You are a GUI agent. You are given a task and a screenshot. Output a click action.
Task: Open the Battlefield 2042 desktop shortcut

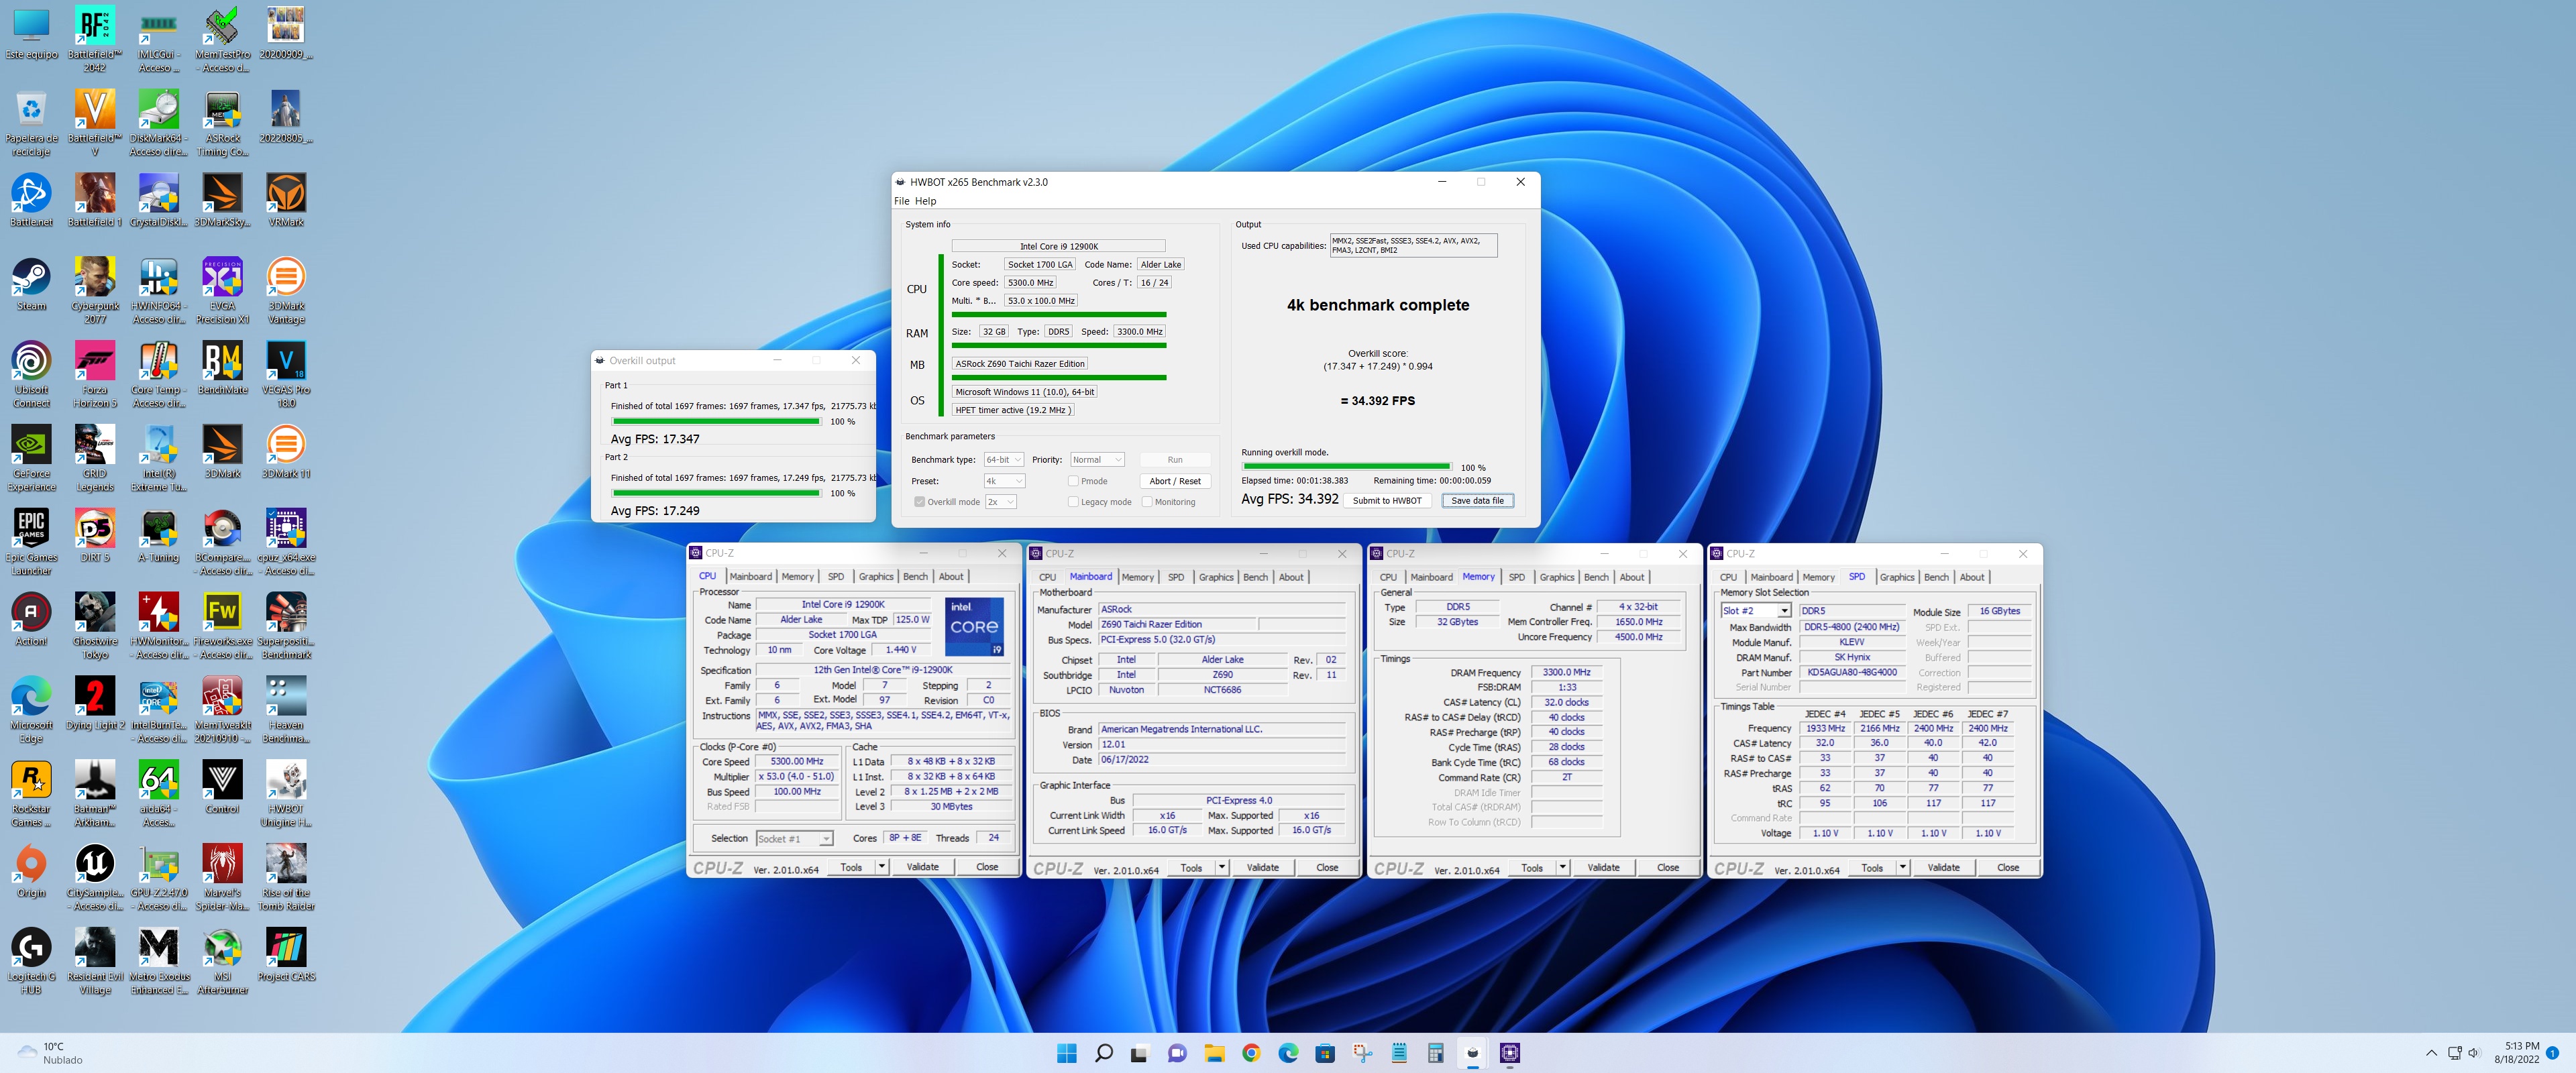pos(95,39)
